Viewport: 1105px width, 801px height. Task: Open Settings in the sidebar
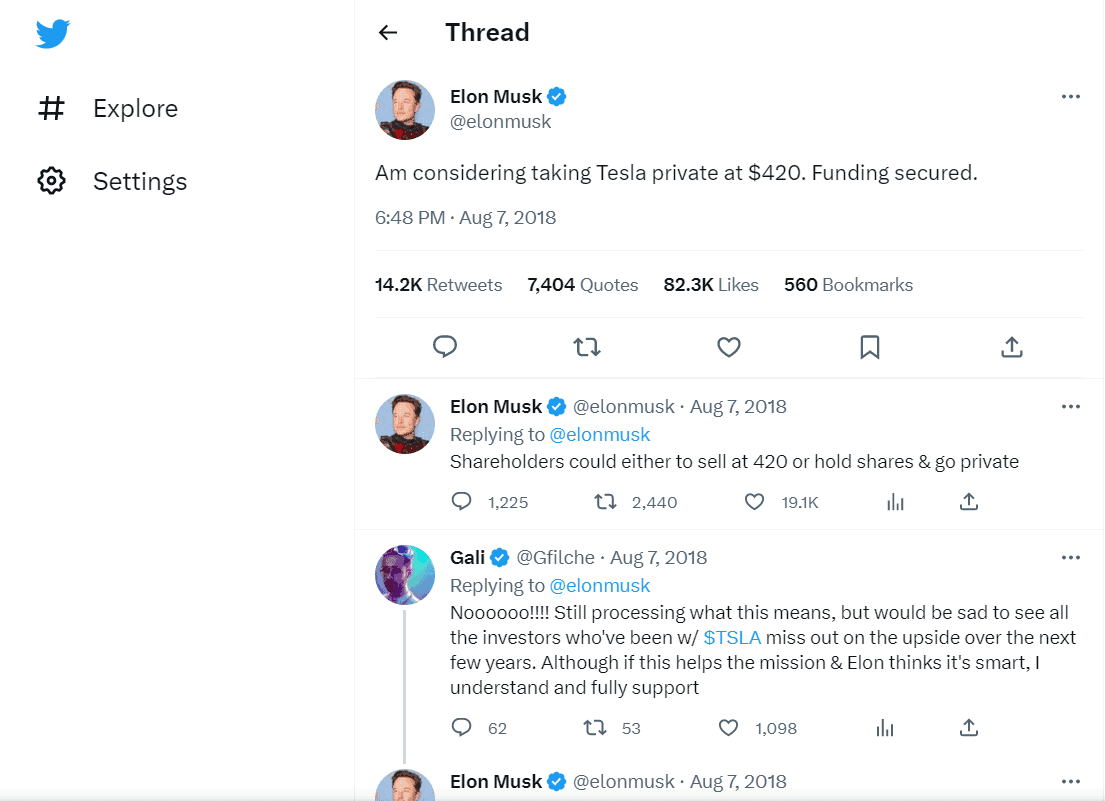tap(139, 182)
